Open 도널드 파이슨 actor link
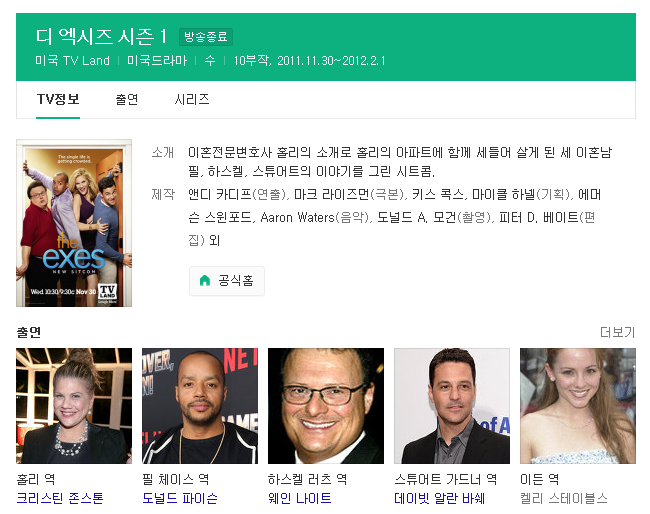The width and height of the screenshot is (650, 514). pyautogui.click(x=179, y=498)
